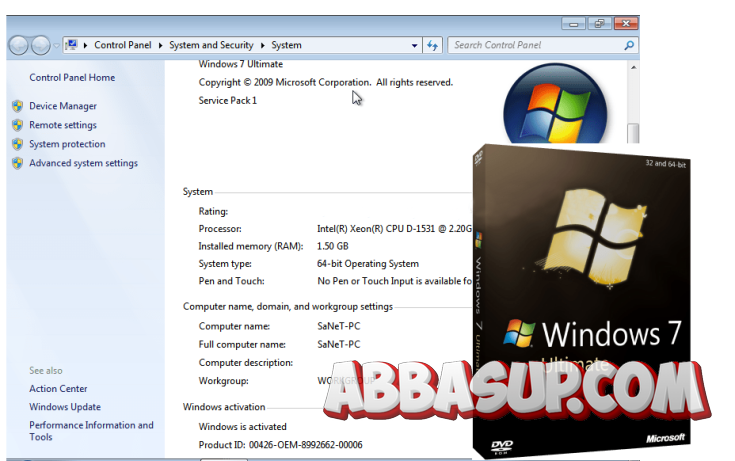Open System protection link
This screenshot has width=735, height=461.
(67, 144)
